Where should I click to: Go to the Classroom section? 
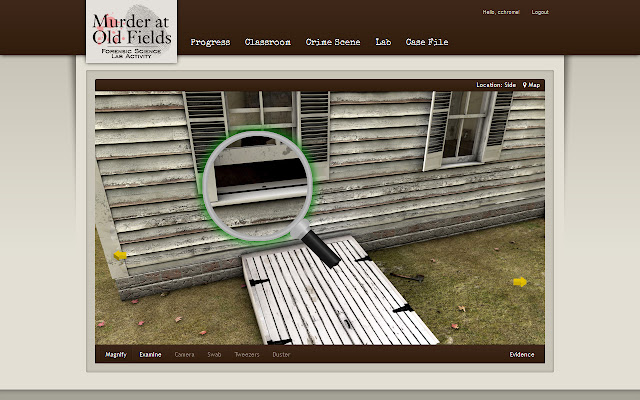[x=268, y=42]
